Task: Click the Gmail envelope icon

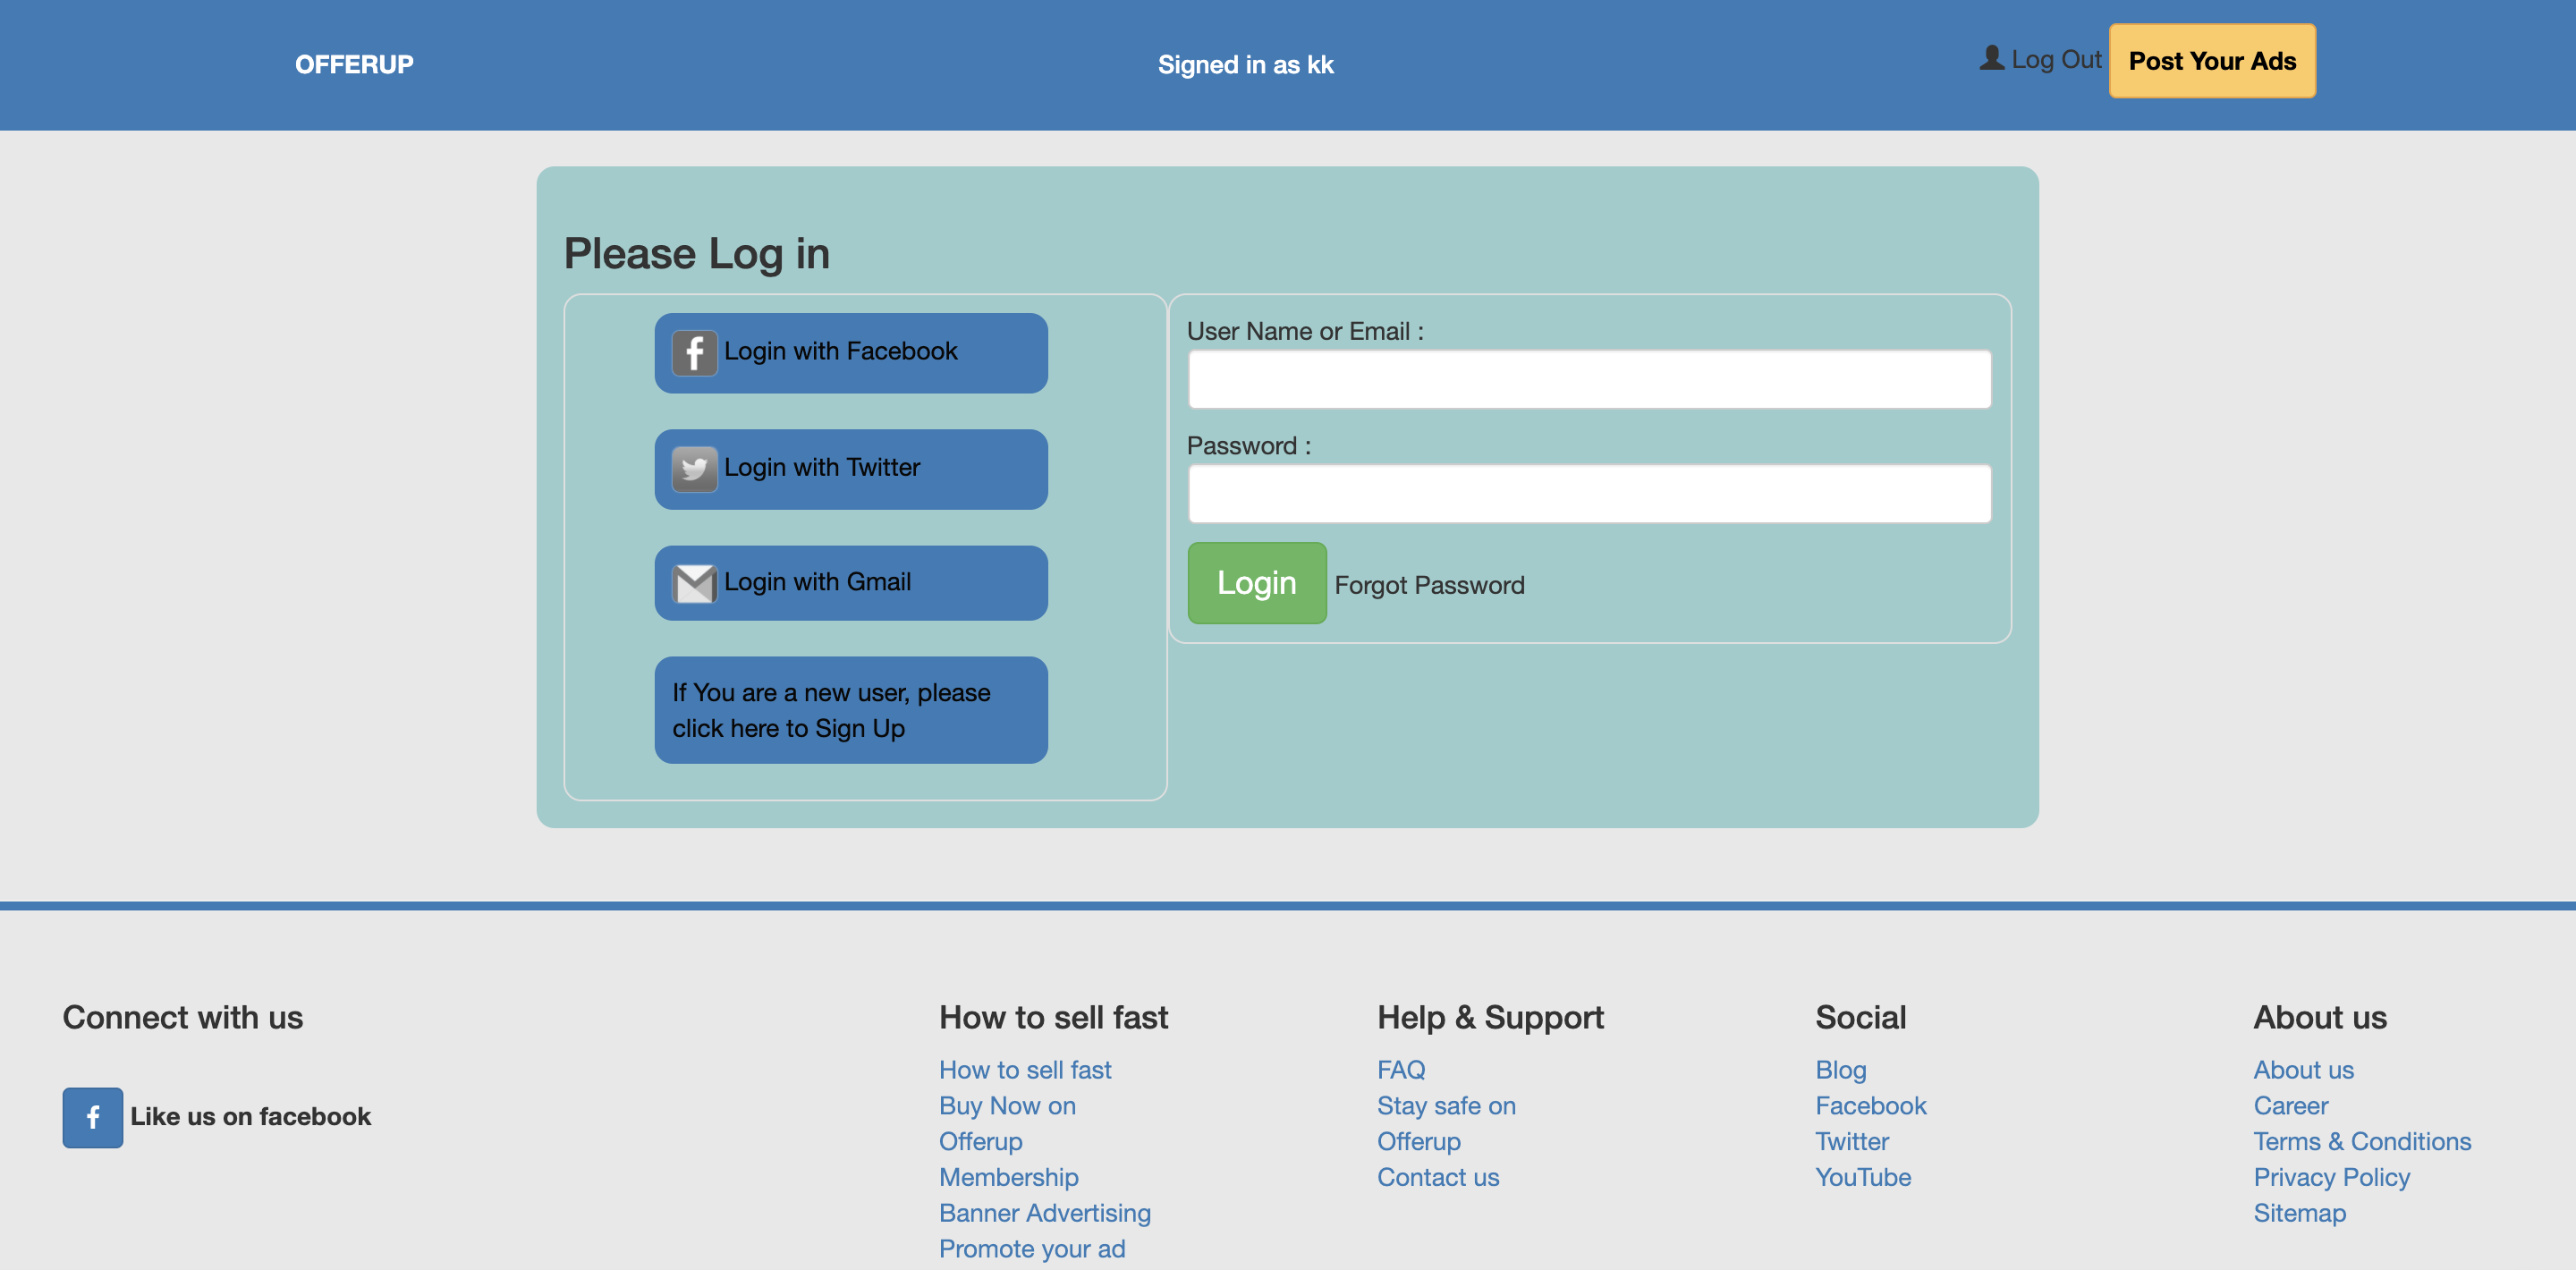Action: [694, 584]
